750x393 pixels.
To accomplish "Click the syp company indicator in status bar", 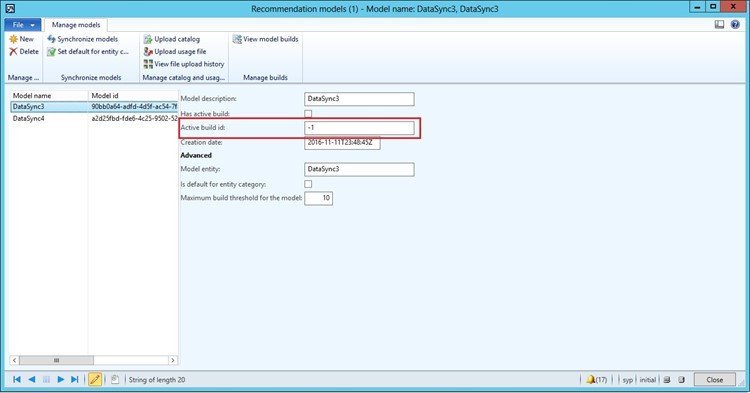I will [x=628, y=380].
